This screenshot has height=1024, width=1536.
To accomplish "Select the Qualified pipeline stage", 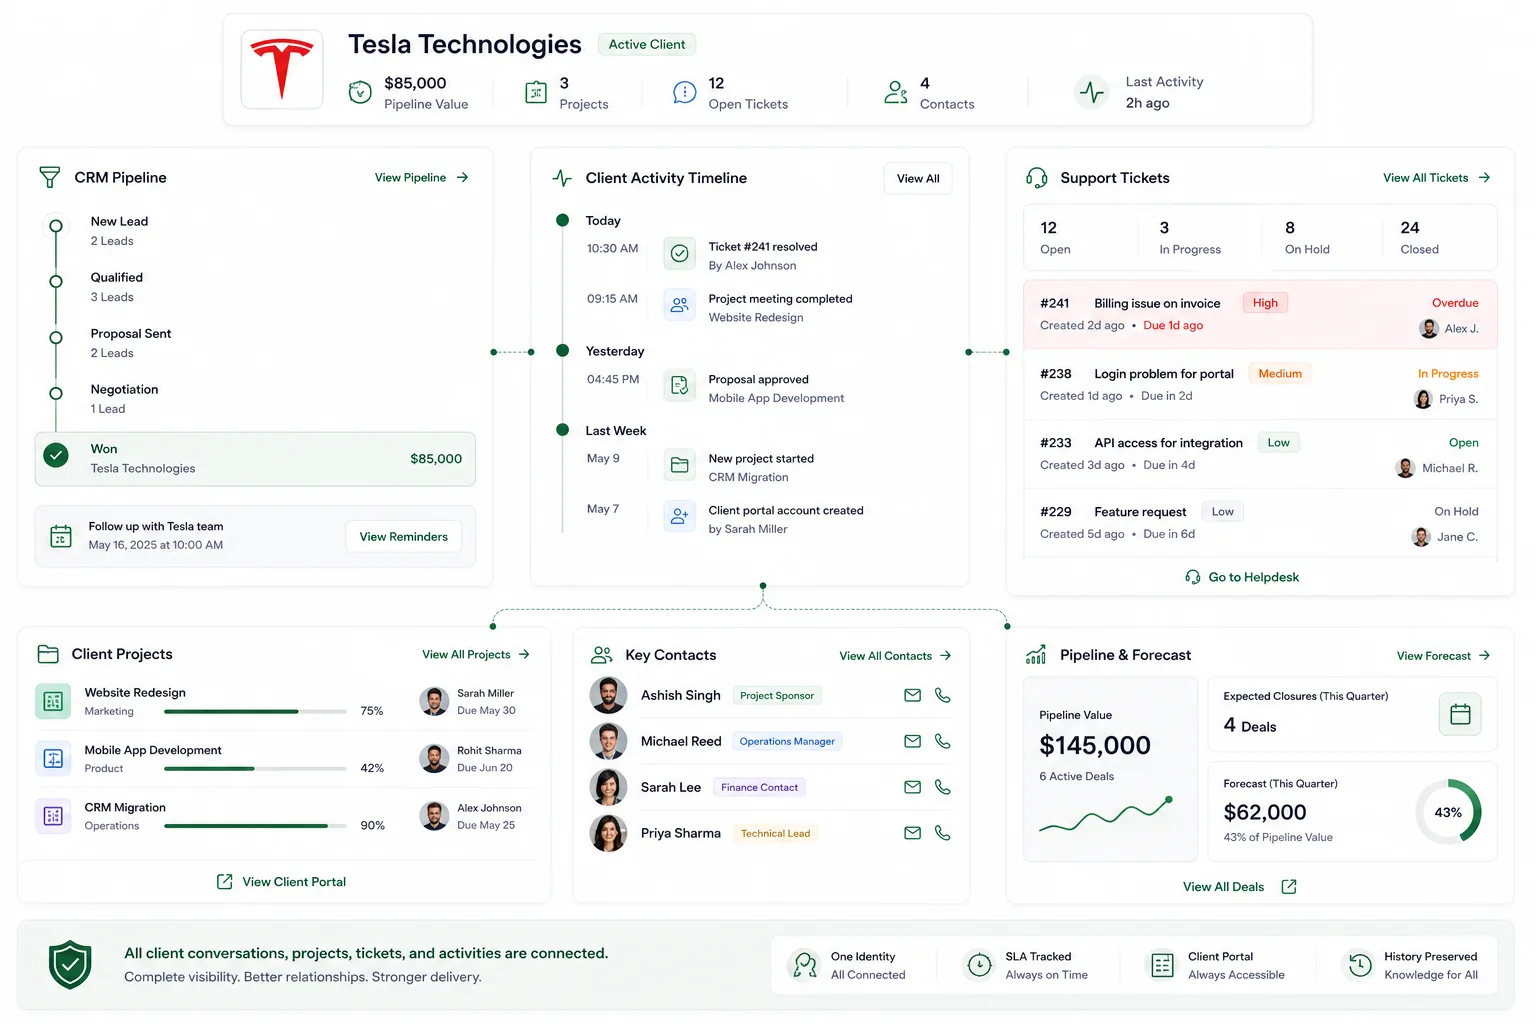I will click(117, 287).
